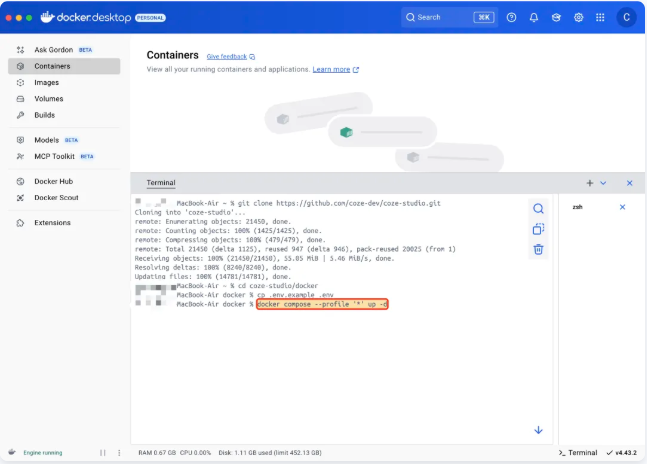
Task: Pause Docker engine using pause button
Action: click(x=102, y=453)
